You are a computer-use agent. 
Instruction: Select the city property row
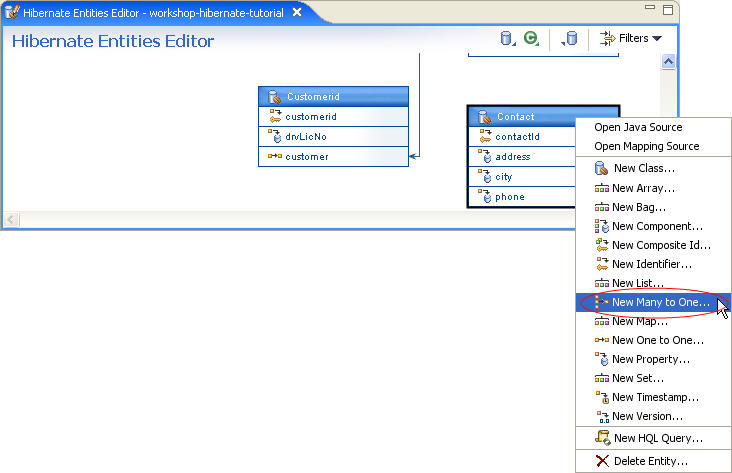[521, 177]
